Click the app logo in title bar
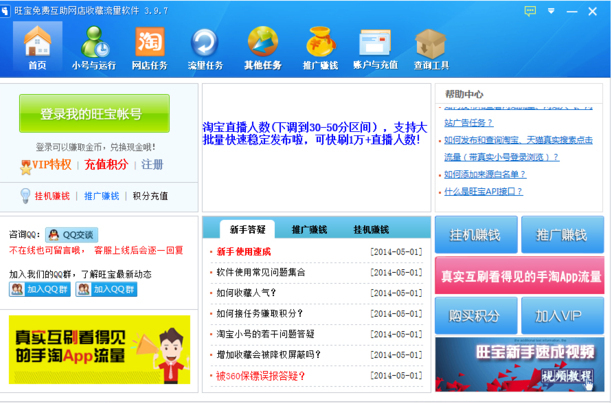612x403 pixels. [x=5, y=11]
